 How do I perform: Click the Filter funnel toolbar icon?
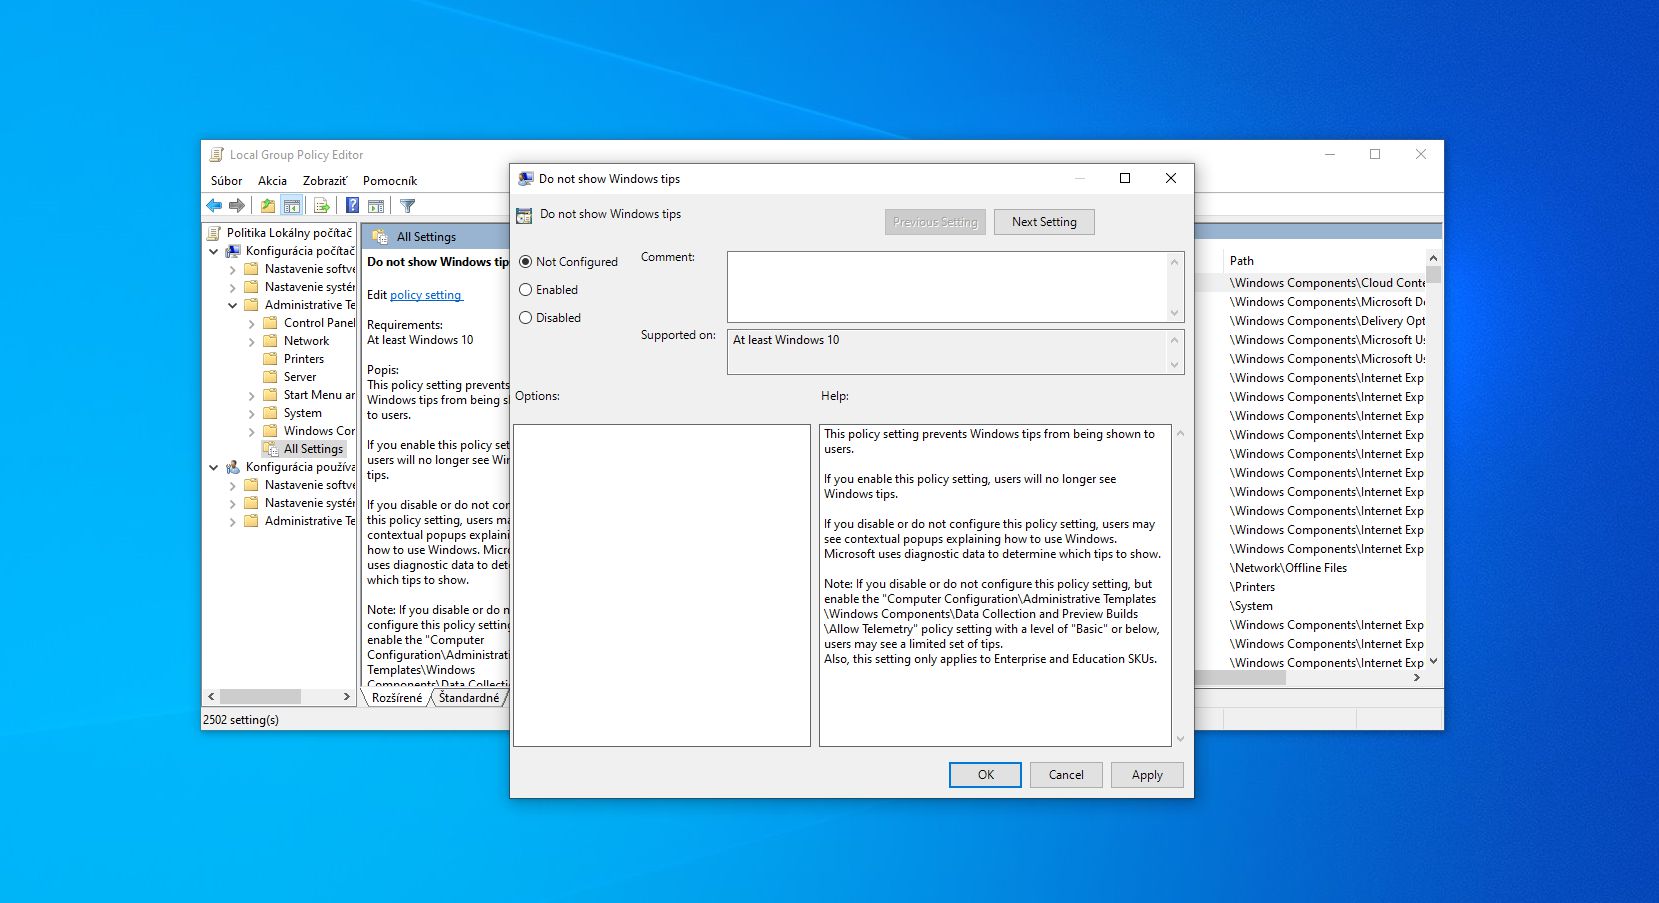408,206
